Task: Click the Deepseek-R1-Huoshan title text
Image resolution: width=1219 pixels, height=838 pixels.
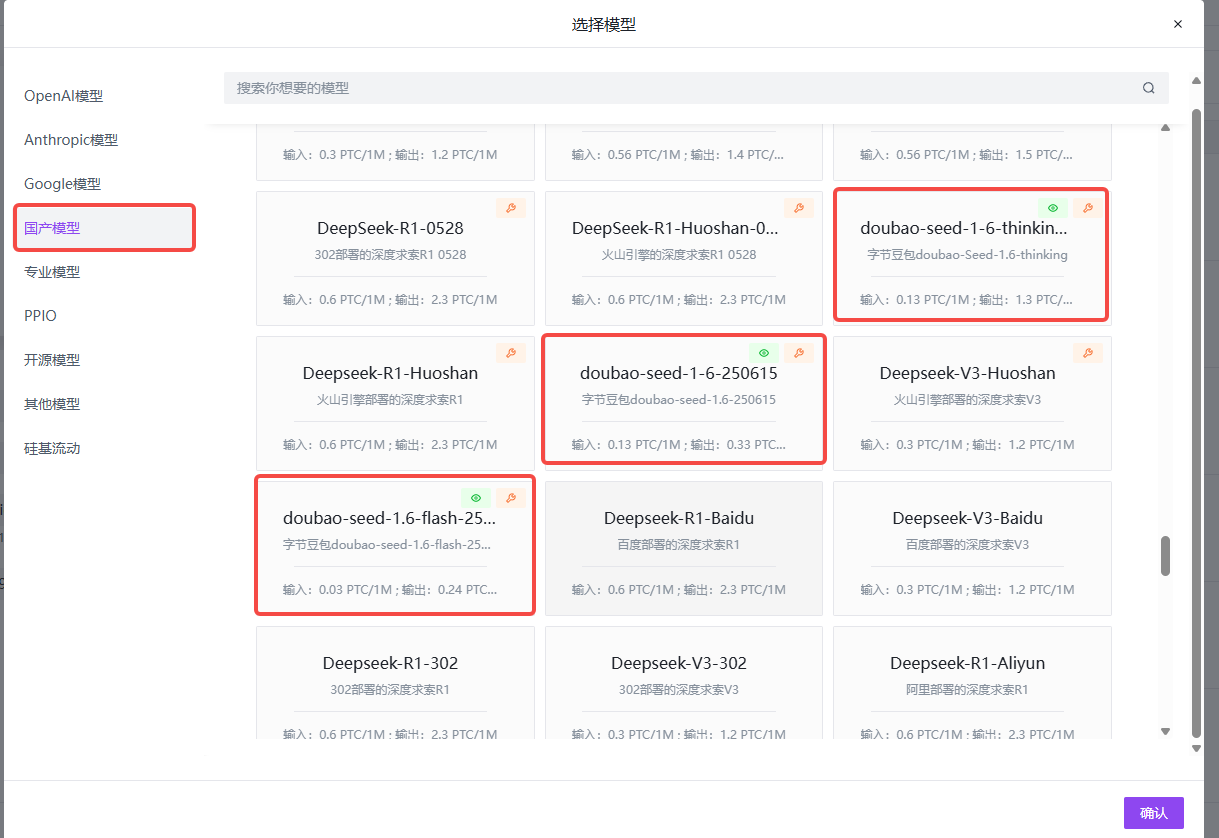Action: point(390,373)
